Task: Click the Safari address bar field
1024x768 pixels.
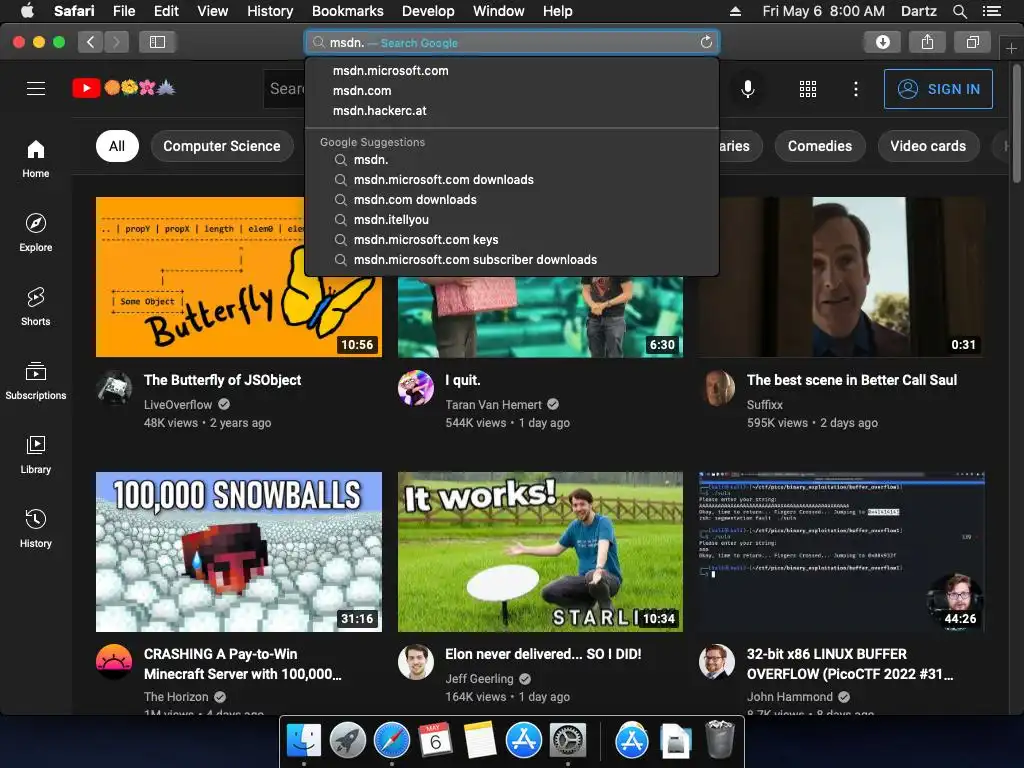Action: (512, 42)
